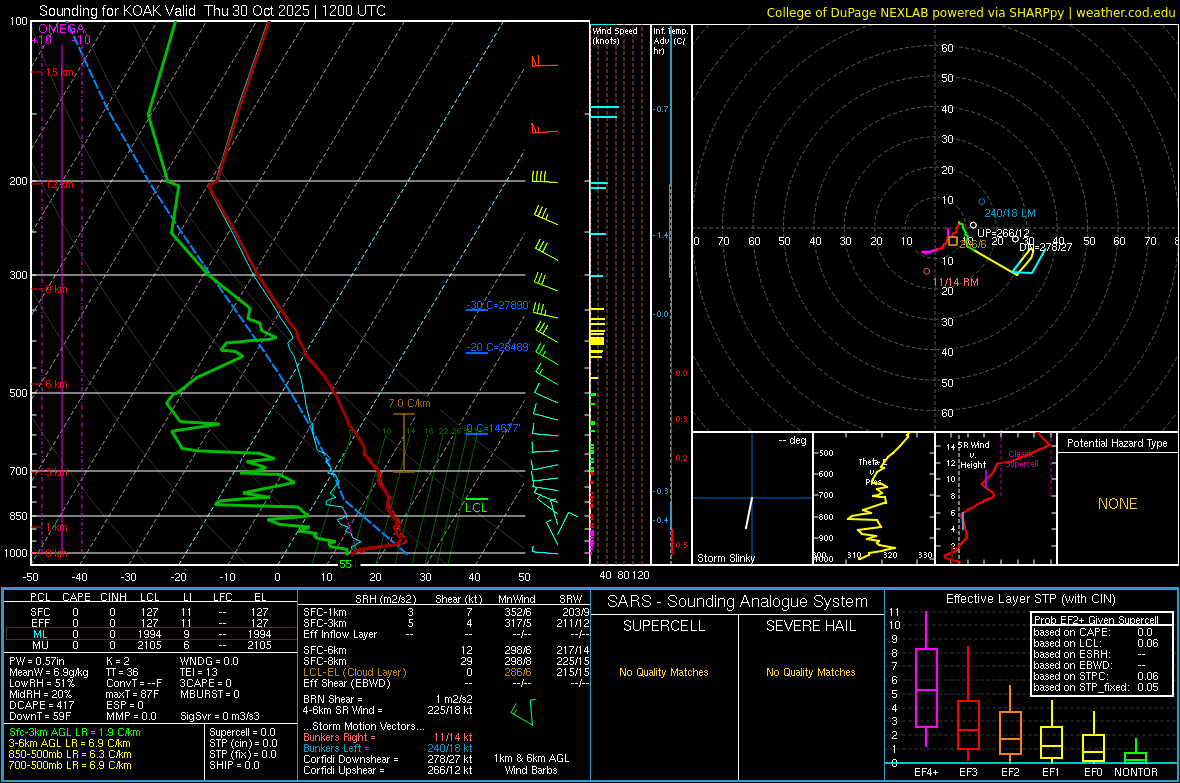Image resolution: width=1180 pixels, height=783 pixels.
Task: Select the Classic Supercell annotation
Action: pos(1021,459)
